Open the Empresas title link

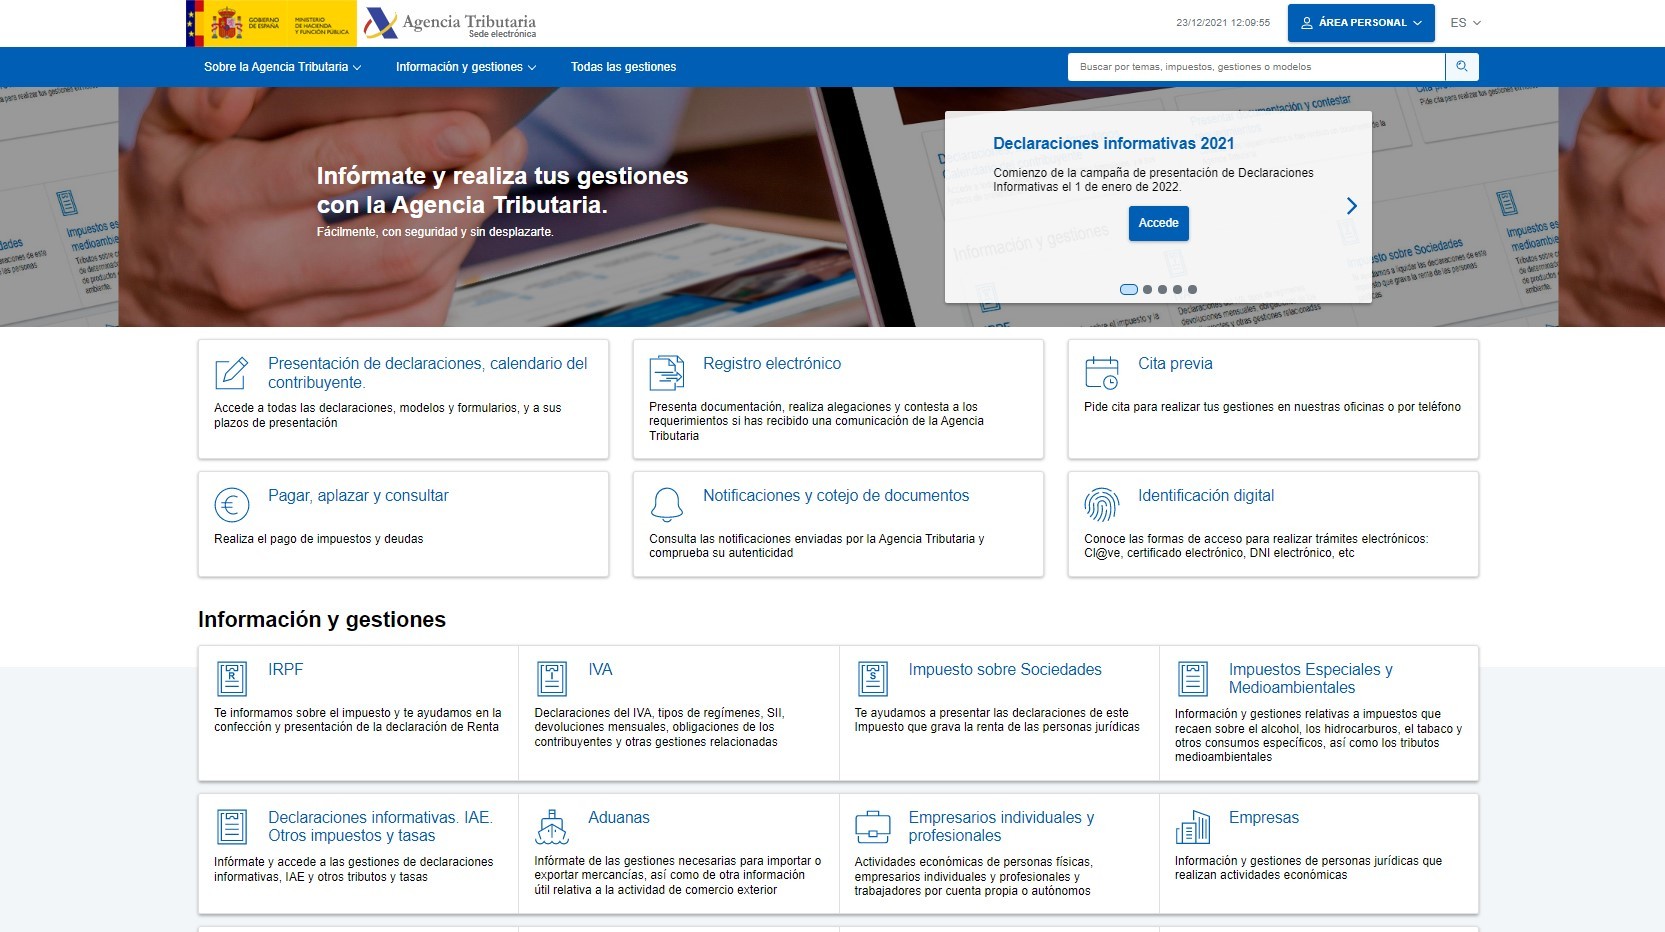pos(1264,818)
